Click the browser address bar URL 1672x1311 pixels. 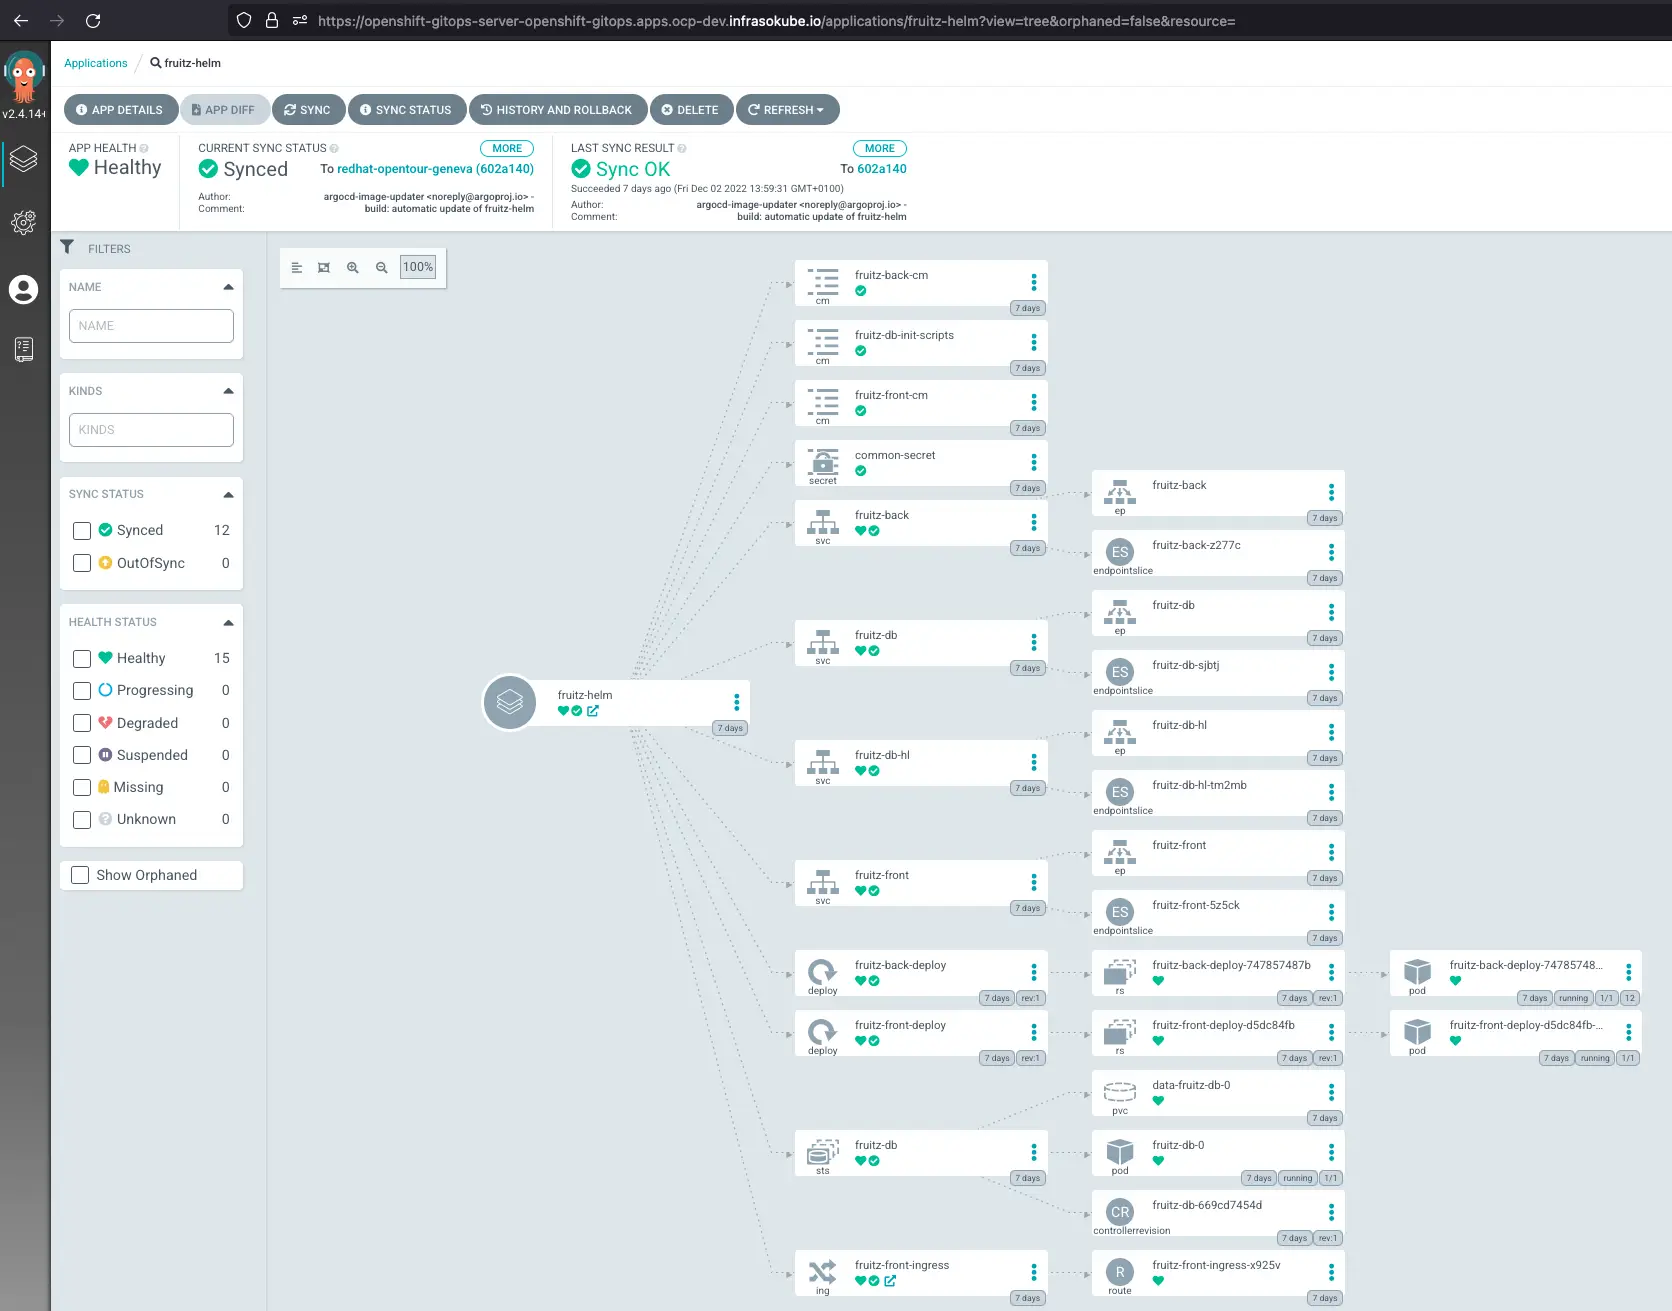coord(776,21)
